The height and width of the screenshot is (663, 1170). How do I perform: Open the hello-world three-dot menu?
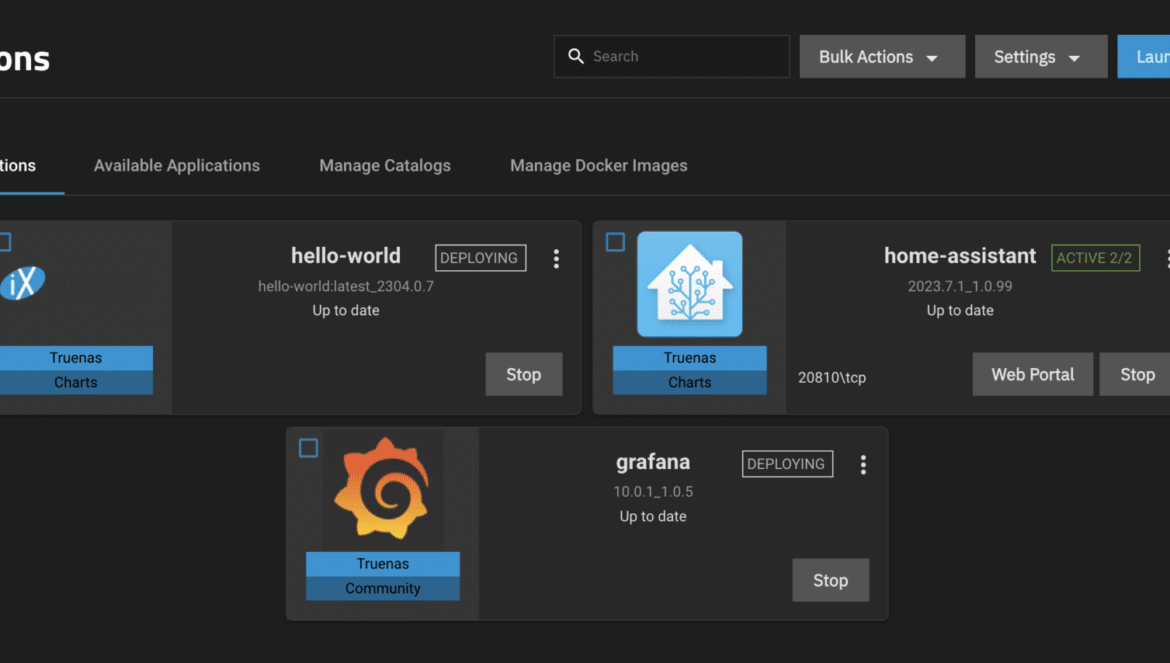[556, 259]
